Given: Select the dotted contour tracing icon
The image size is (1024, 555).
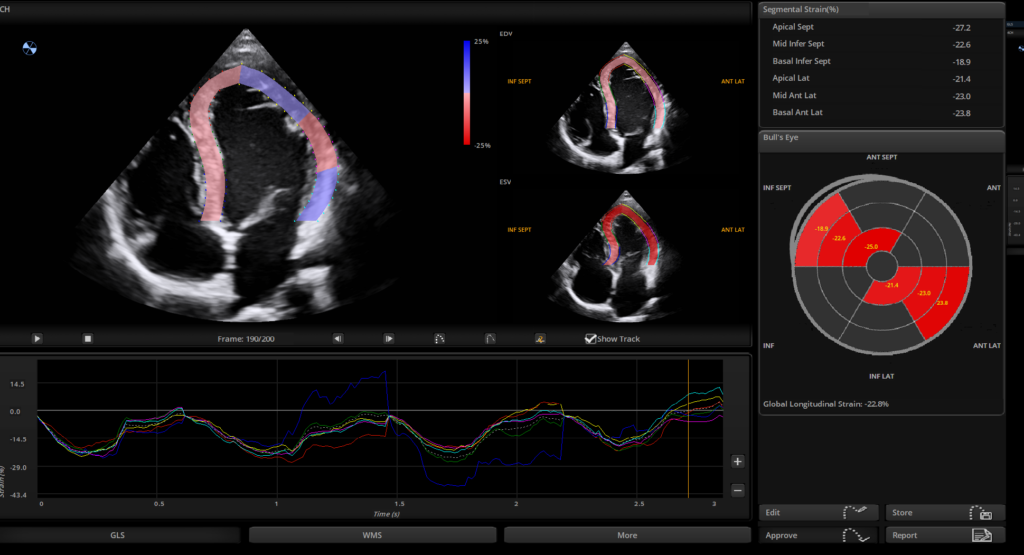Looking at the screenshot, I should (440, 338).
